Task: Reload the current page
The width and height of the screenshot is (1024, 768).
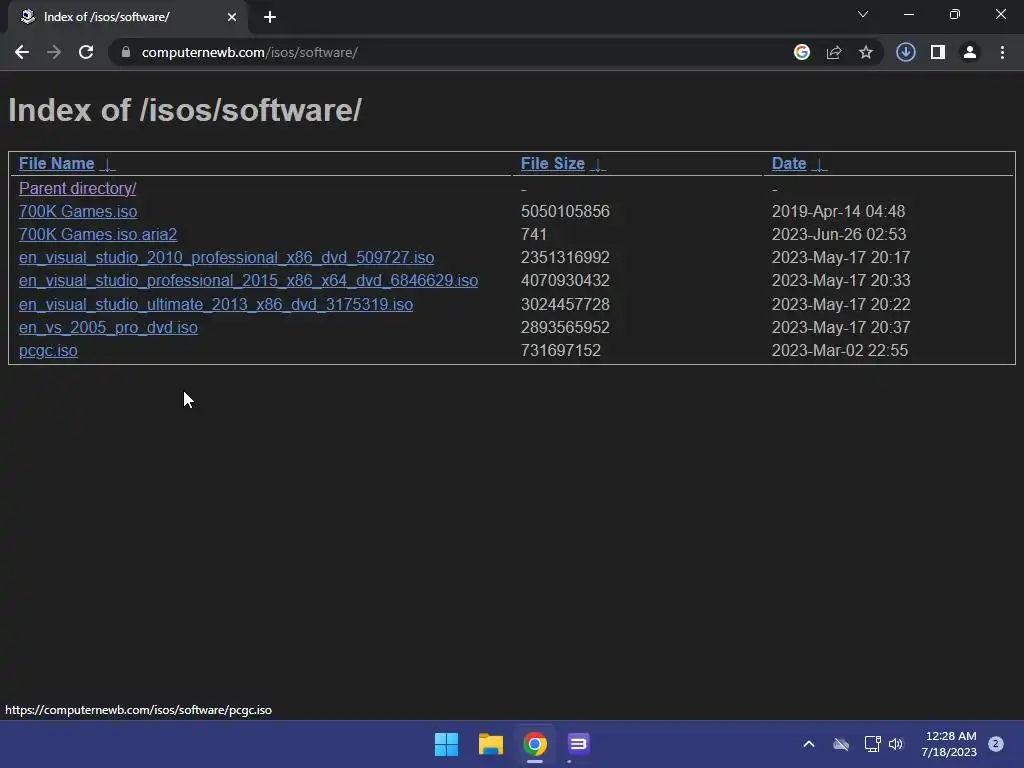Action: tap(86, 52)
